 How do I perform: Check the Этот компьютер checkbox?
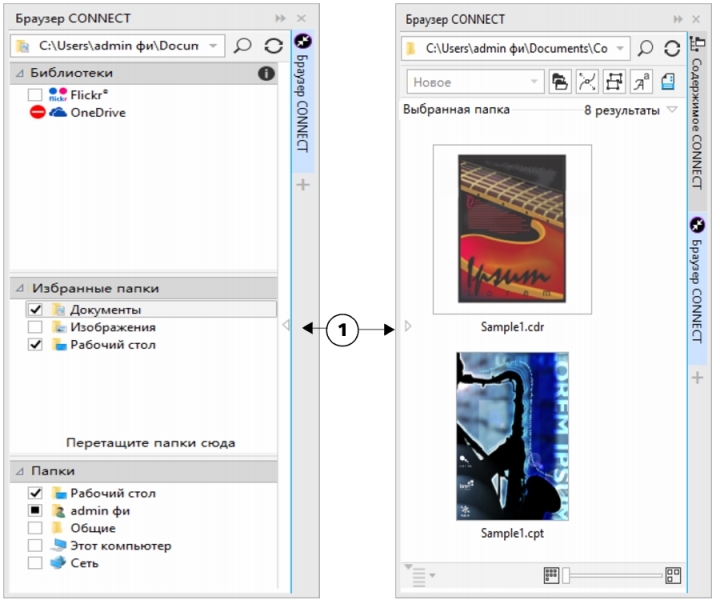click(35, 546)
